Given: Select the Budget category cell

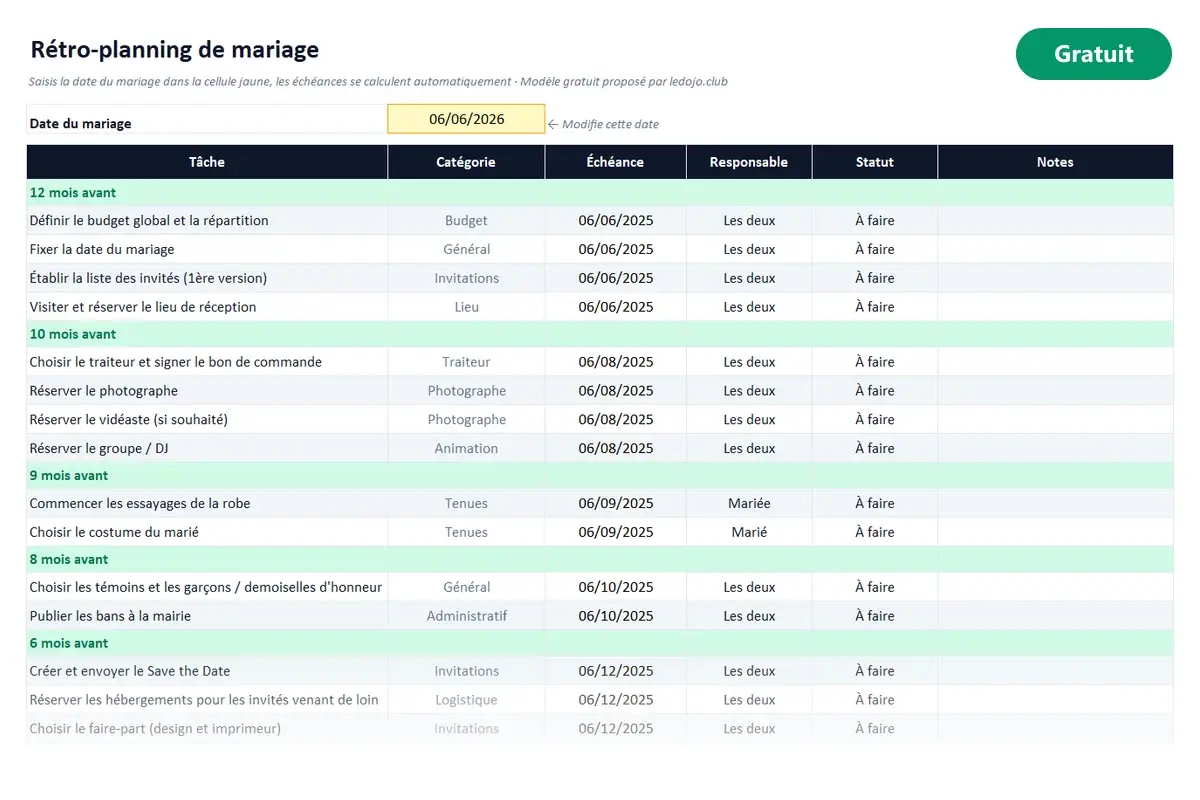Looking at the screenshot, I should click(466, 221).
